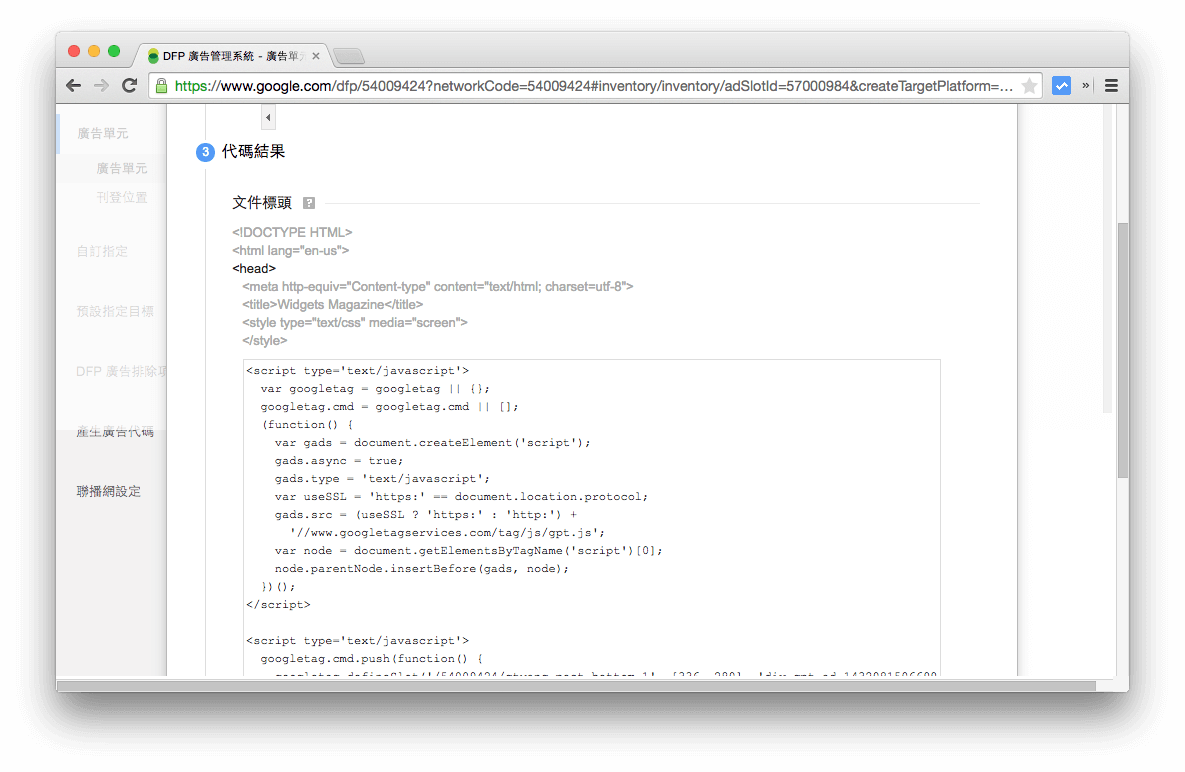Select 刊登位置 in the sidebar
The image size is (1185, 772).
click(123, 197)
